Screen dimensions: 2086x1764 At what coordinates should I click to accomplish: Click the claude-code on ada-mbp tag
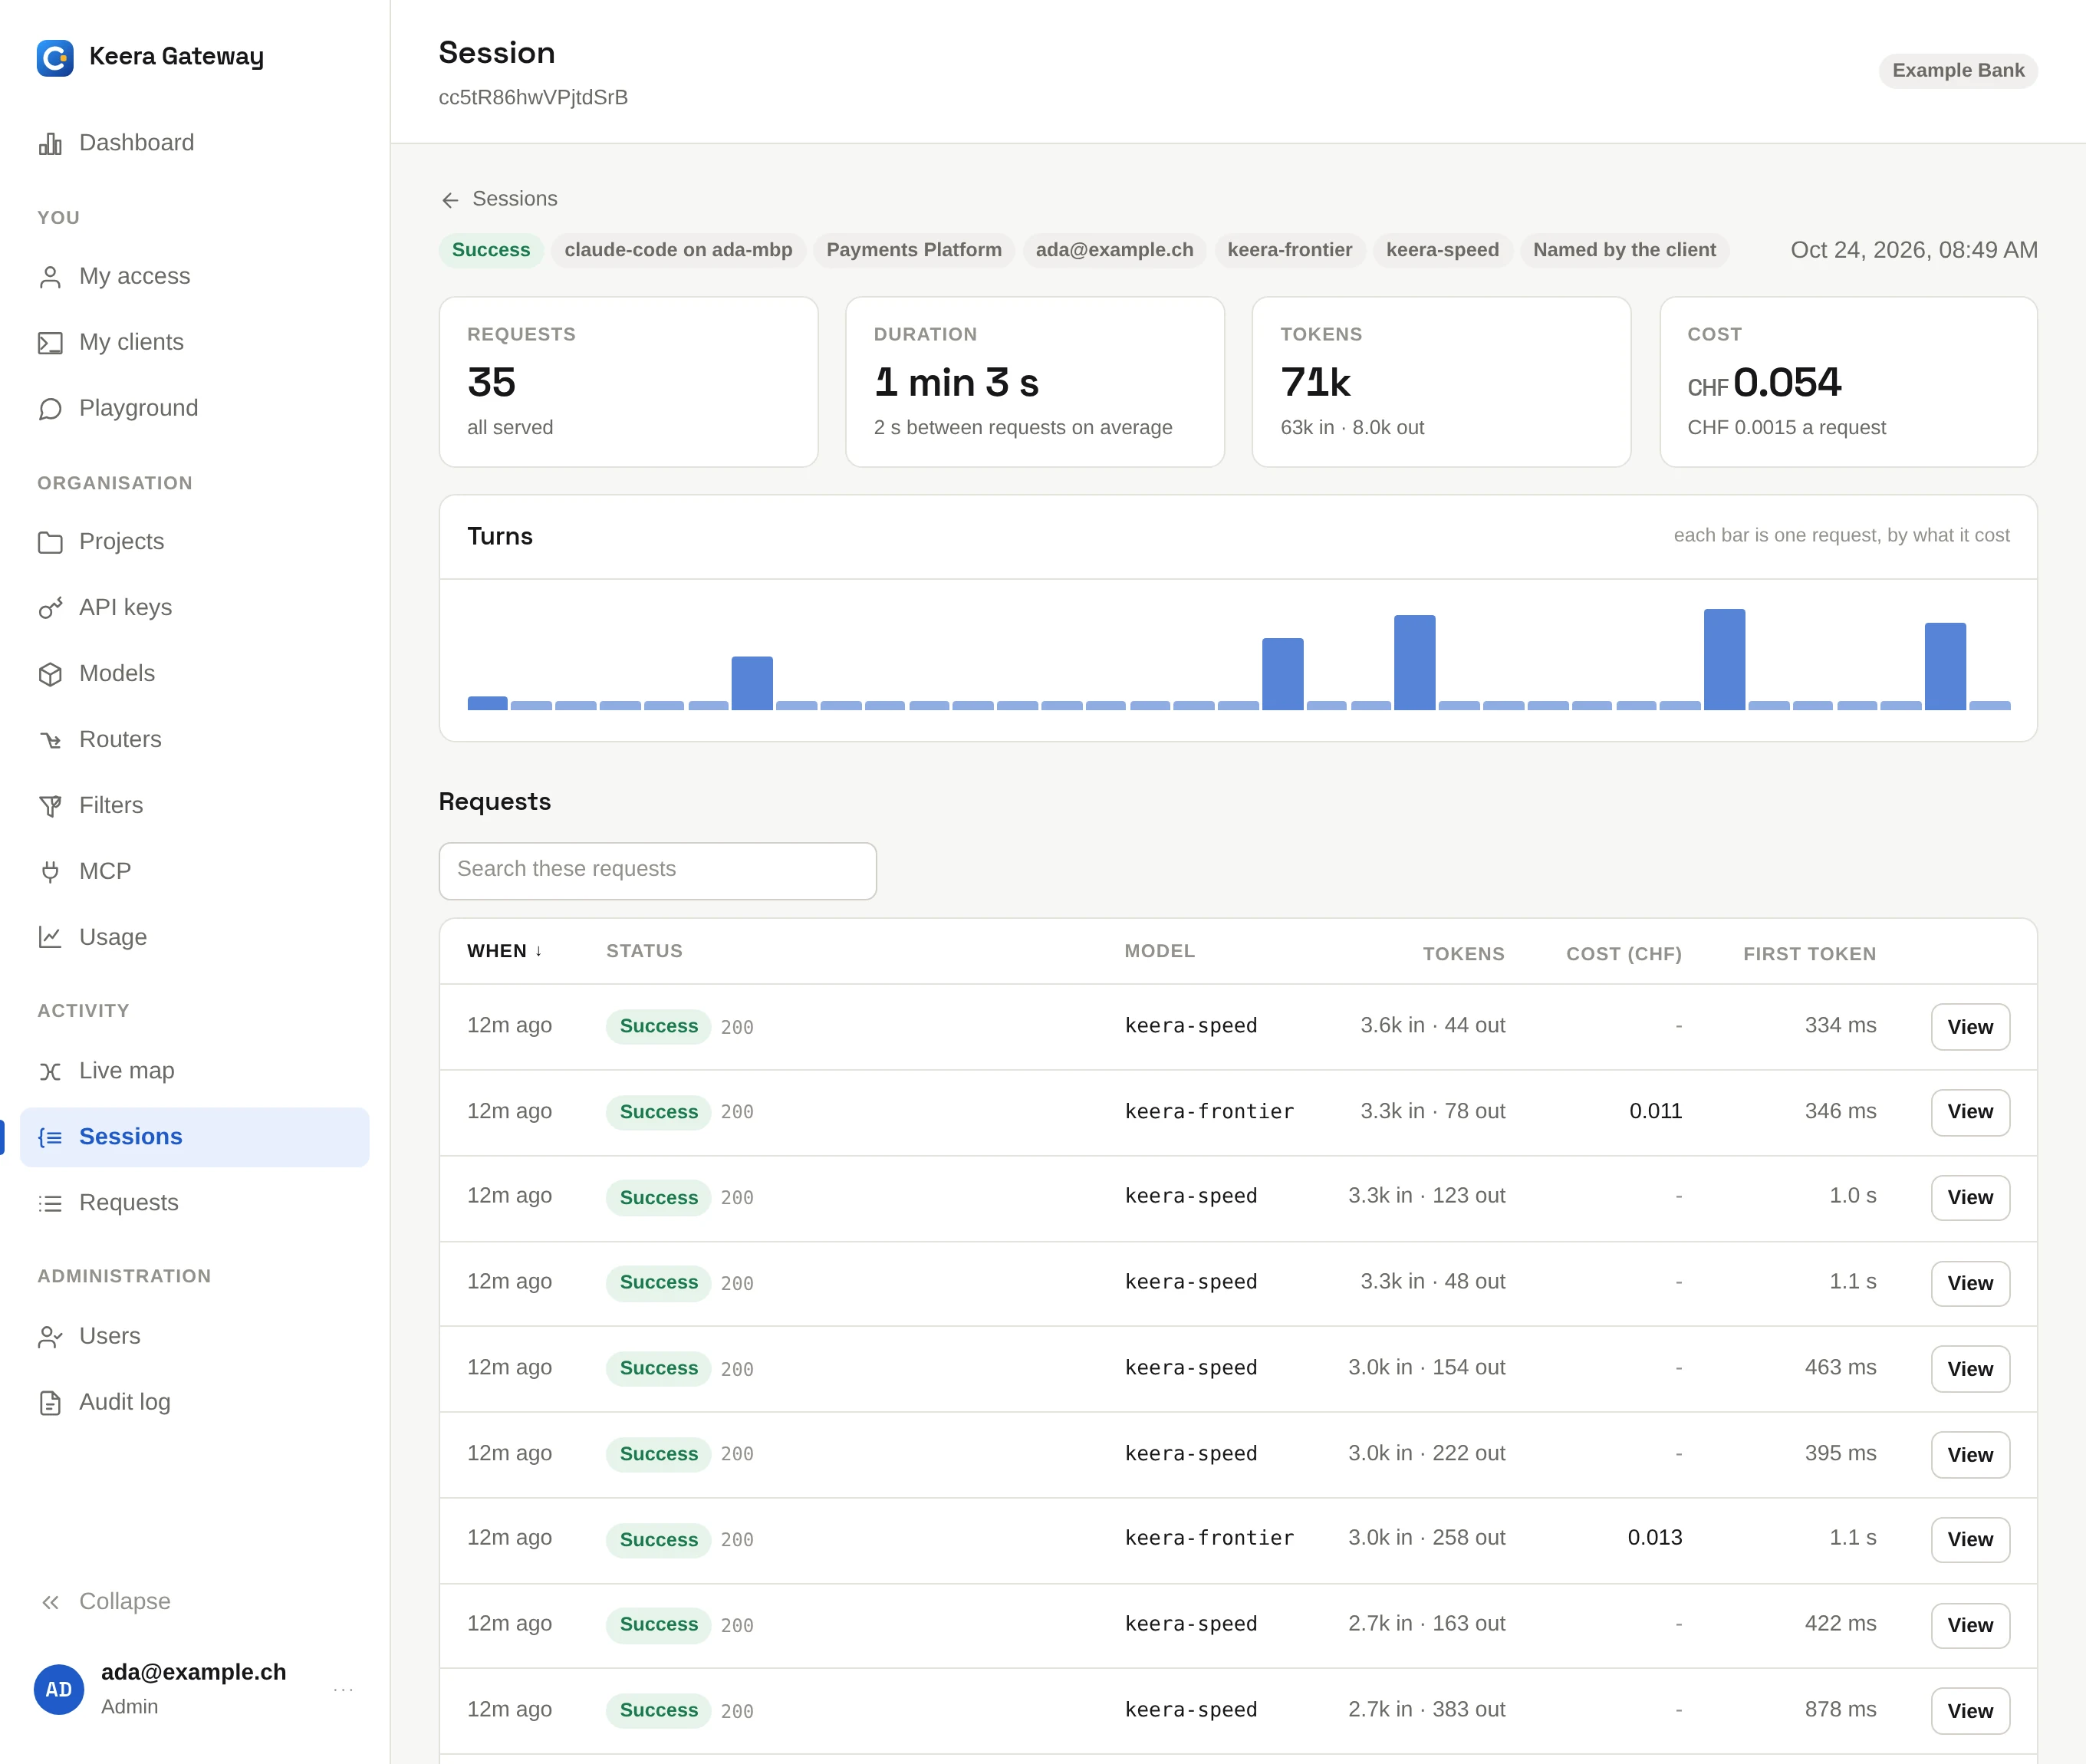coord(678,250)
